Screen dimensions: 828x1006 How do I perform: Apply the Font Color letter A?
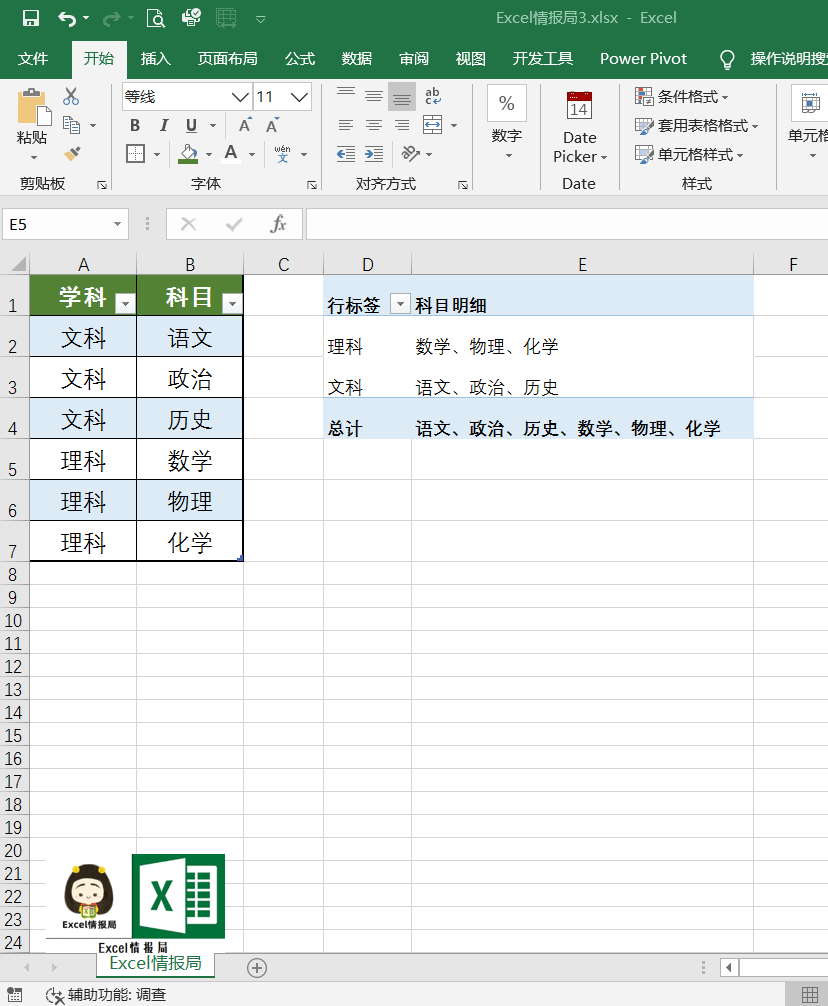(231, 154)
